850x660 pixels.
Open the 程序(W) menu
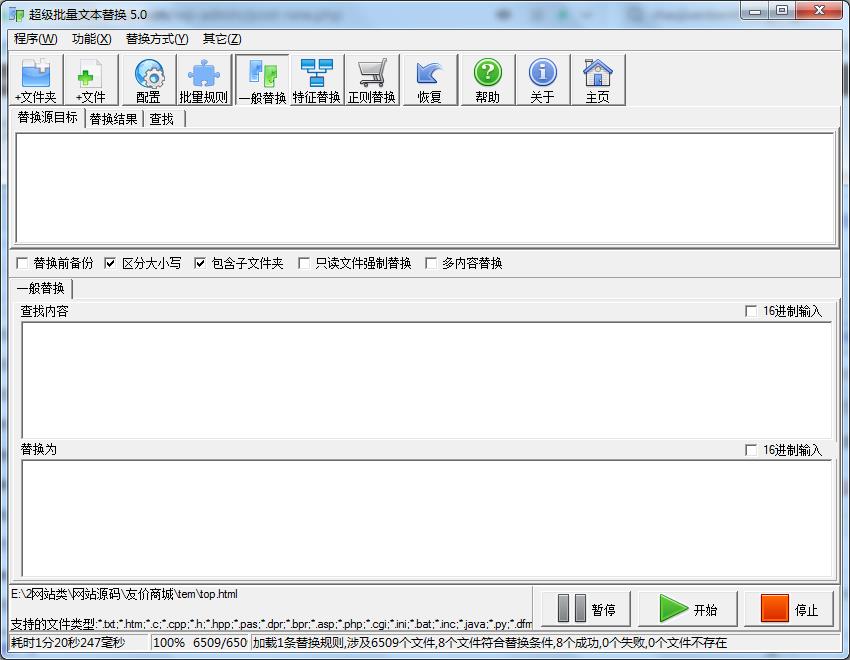(35, 39)
